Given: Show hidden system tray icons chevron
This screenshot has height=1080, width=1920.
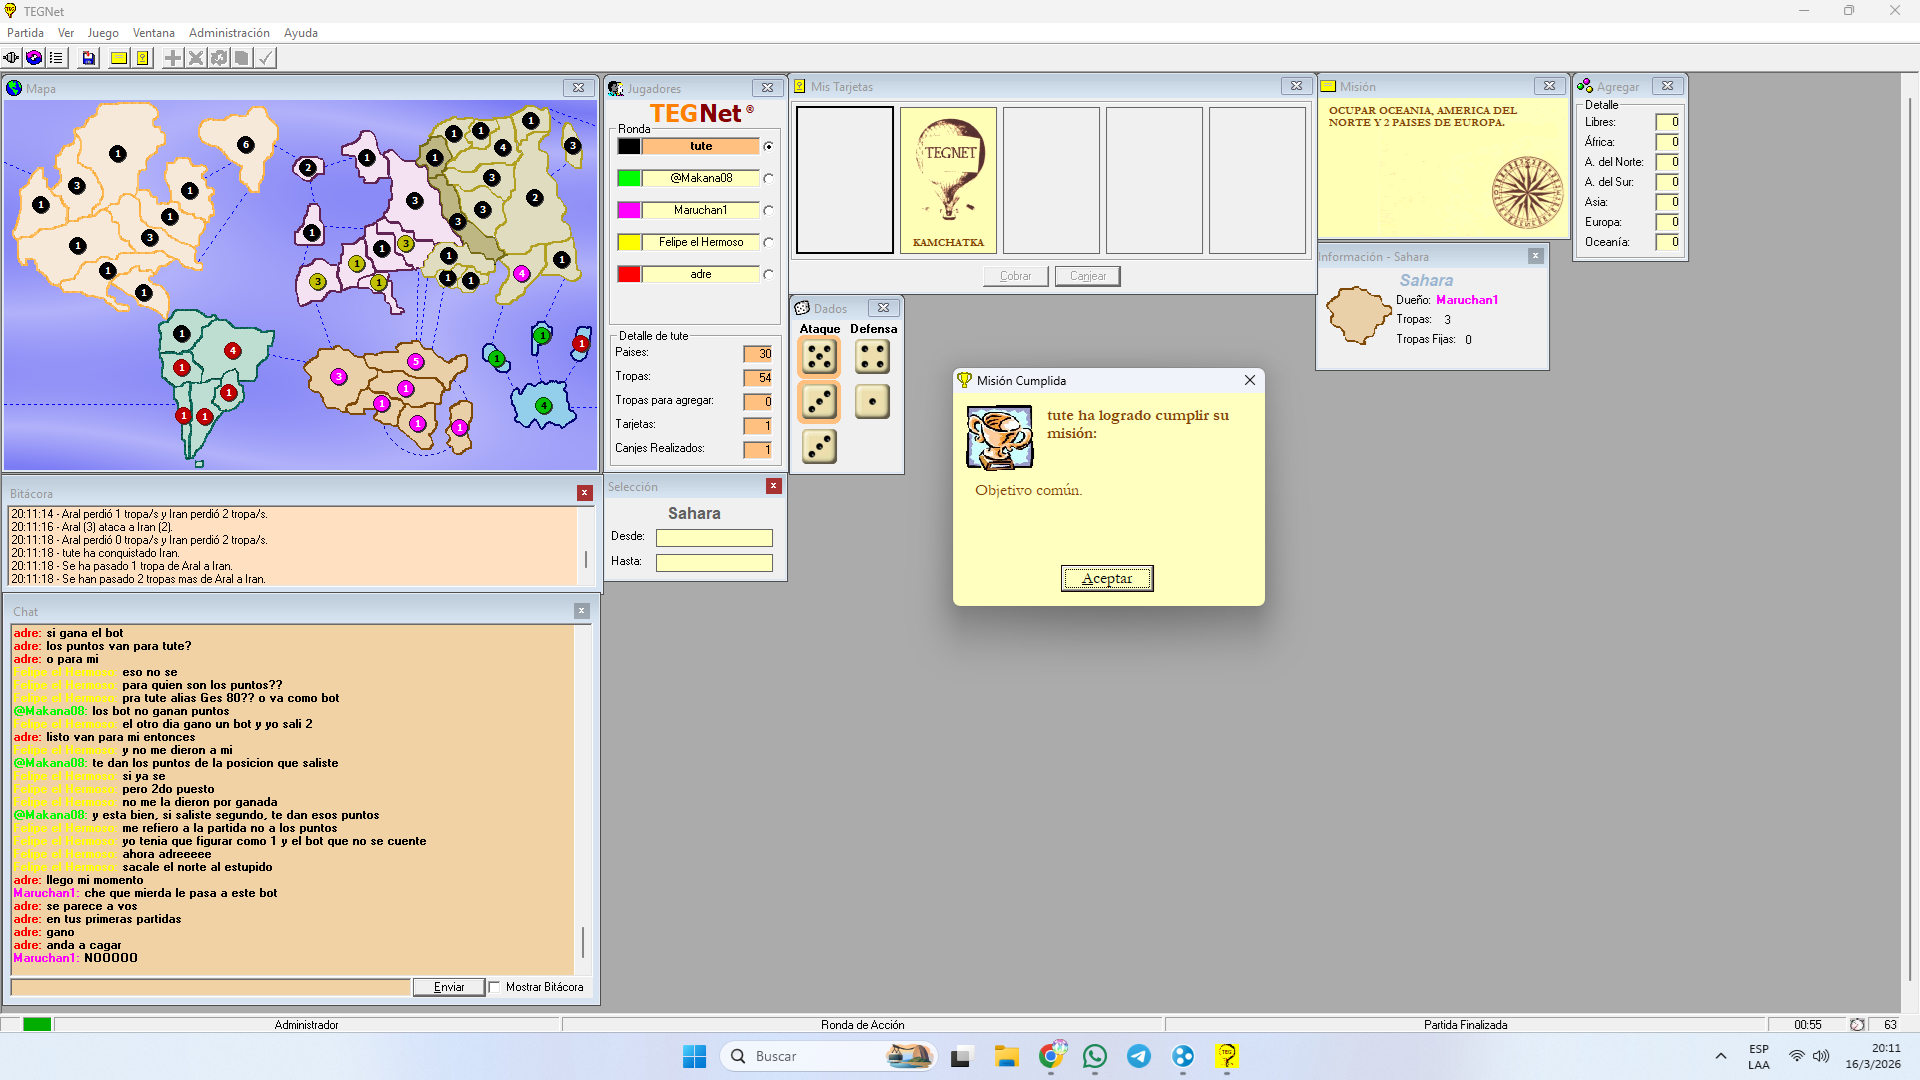Looking at the screenshot, I should tap(1720, 1056).
